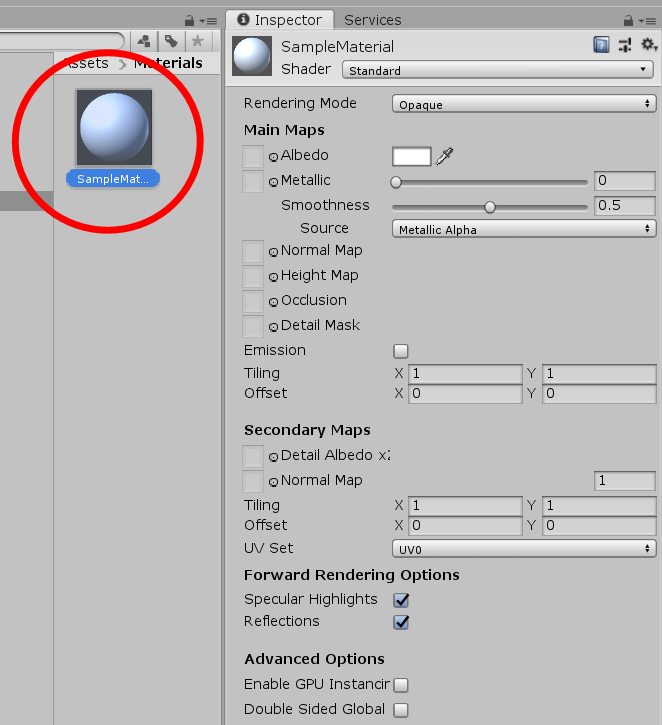
Task: Click the Metallic texture slot
Action: [x=253, y=181]
